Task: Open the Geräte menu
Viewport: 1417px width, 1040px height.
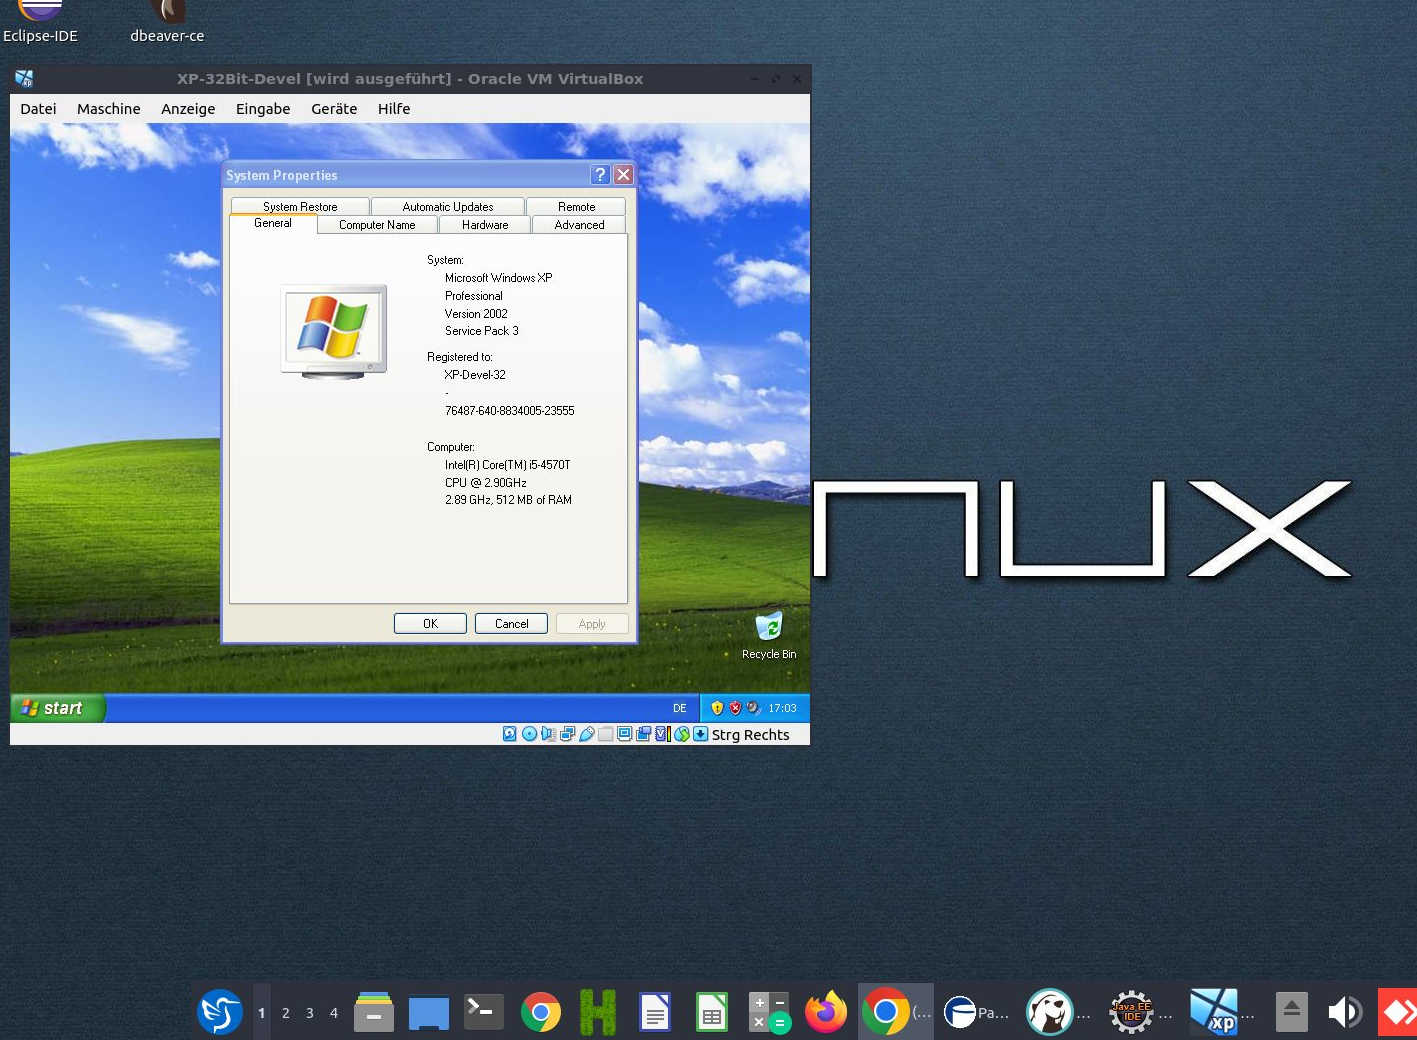Action: click(334, 109)
